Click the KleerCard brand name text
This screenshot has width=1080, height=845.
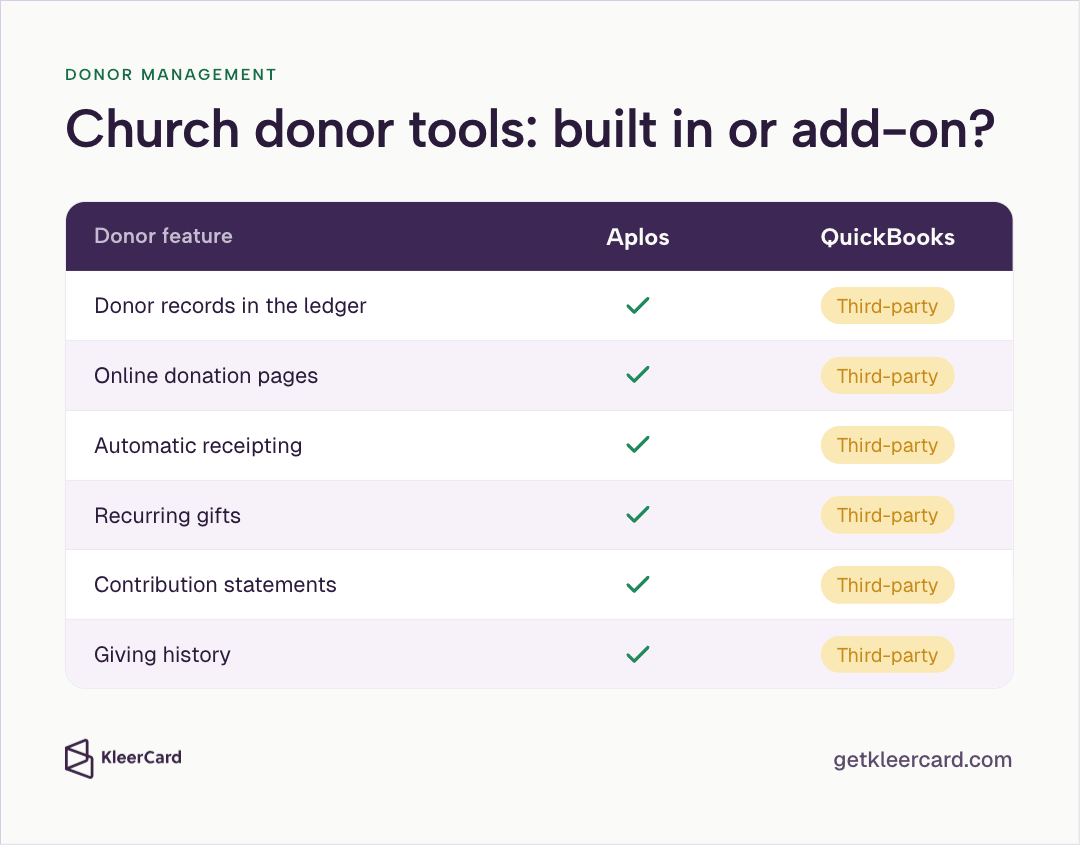141,758
